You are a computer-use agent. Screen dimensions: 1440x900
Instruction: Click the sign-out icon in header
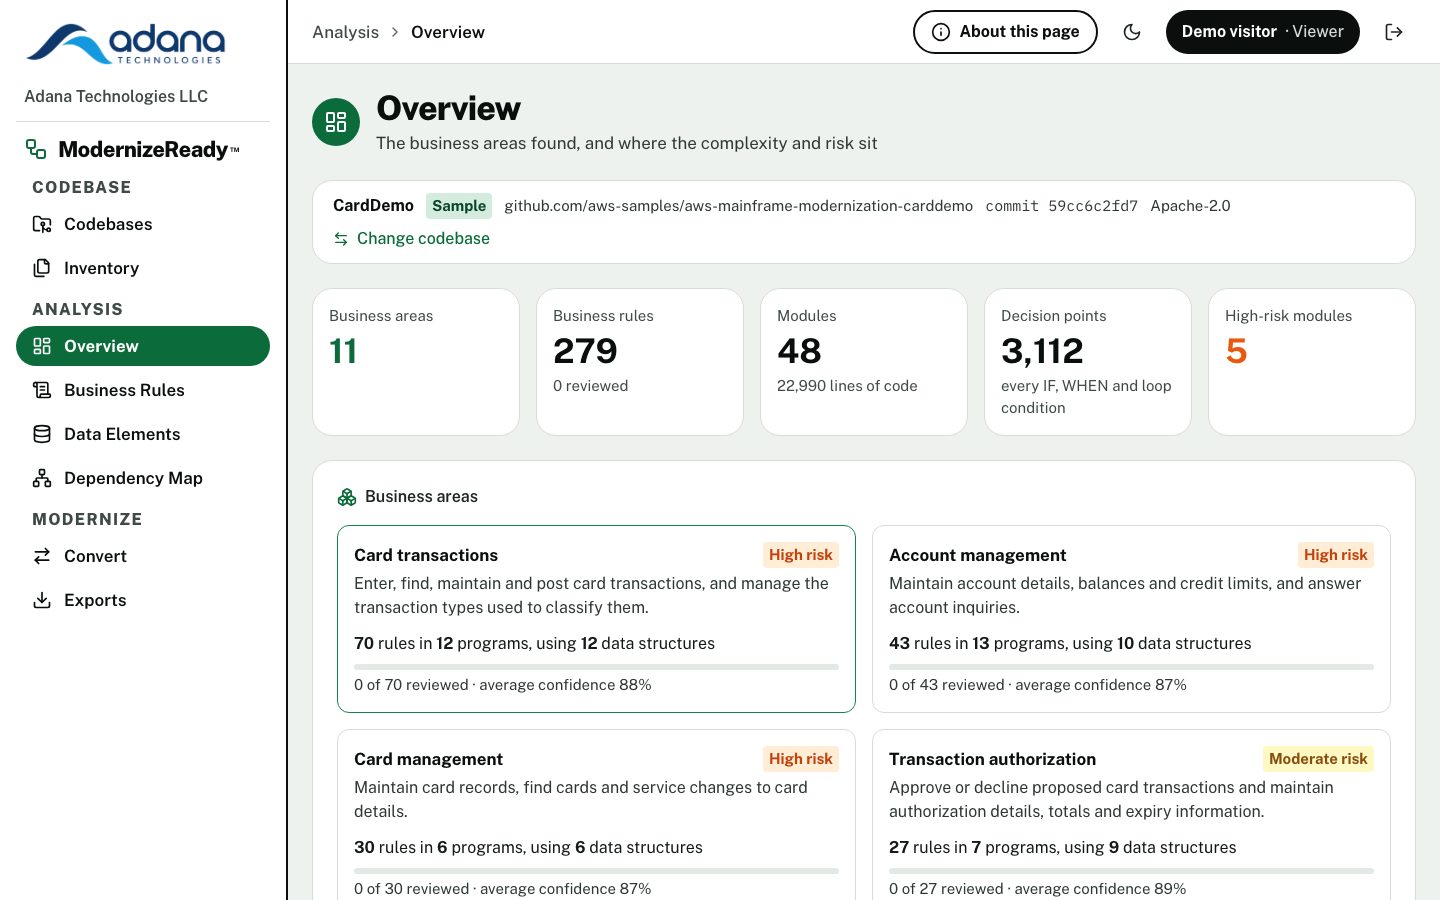[1394, 32]
